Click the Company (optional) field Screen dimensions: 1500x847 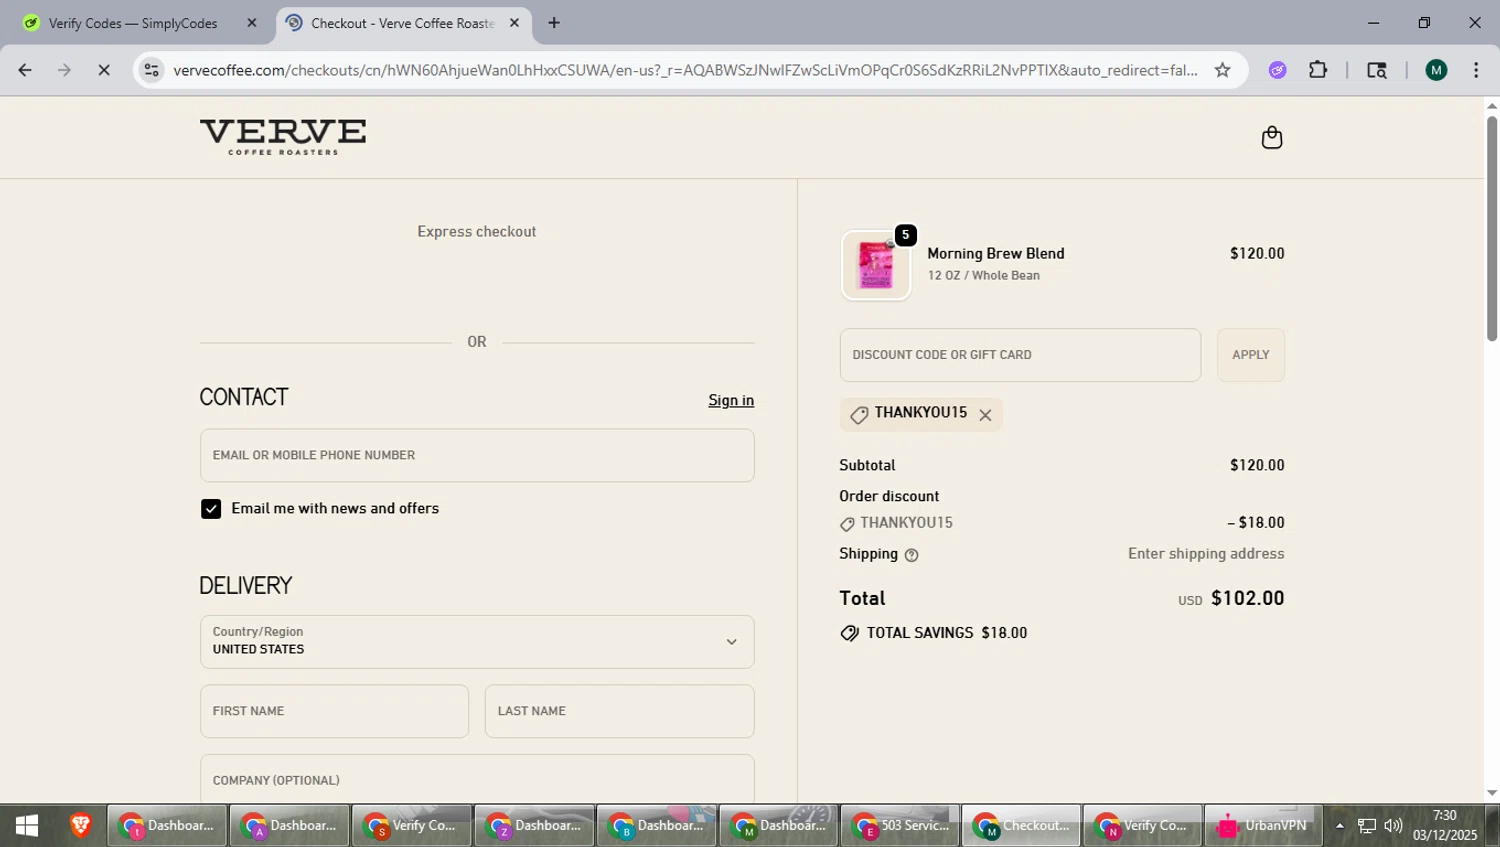coord(477,780)
